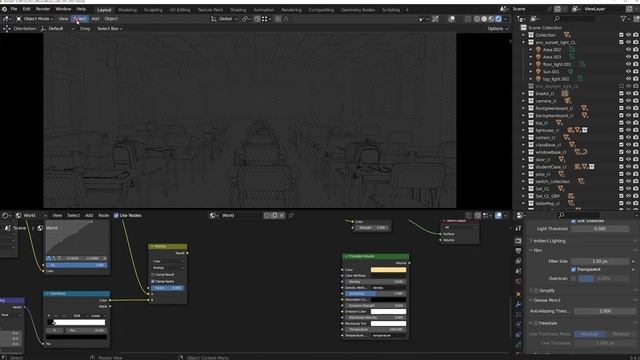Disable render camera icon for Sun.001

click(636, 71)
